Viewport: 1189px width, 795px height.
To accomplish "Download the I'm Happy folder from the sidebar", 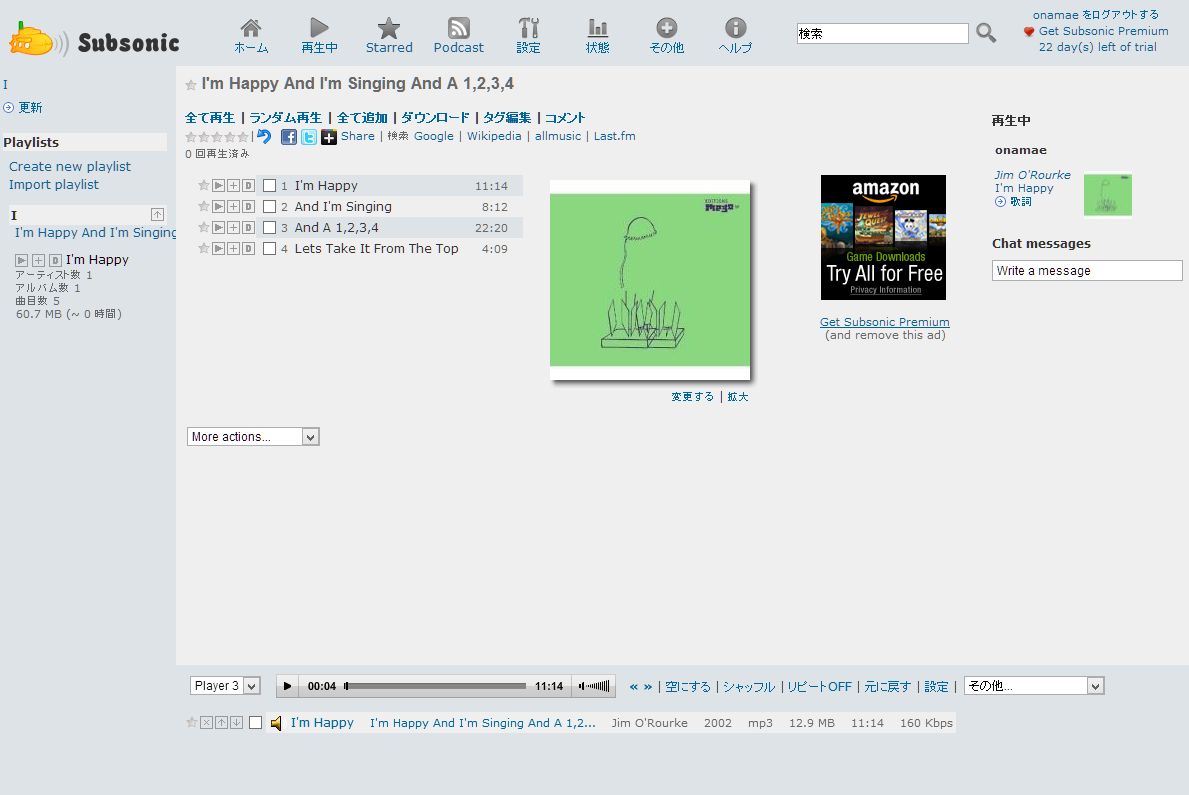I will 55,260.
